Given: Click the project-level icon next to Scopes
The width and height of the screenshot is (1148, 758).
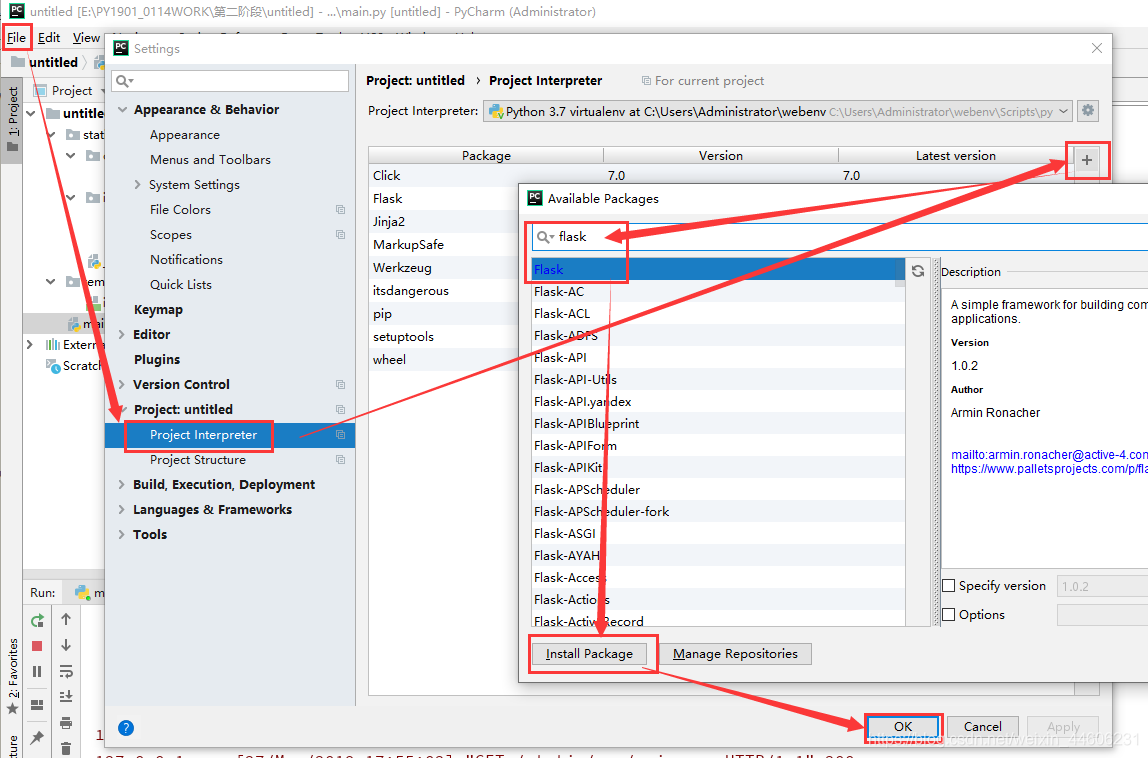Looking at the screenshot, I should pyautogui.click(x=340, y=234).
